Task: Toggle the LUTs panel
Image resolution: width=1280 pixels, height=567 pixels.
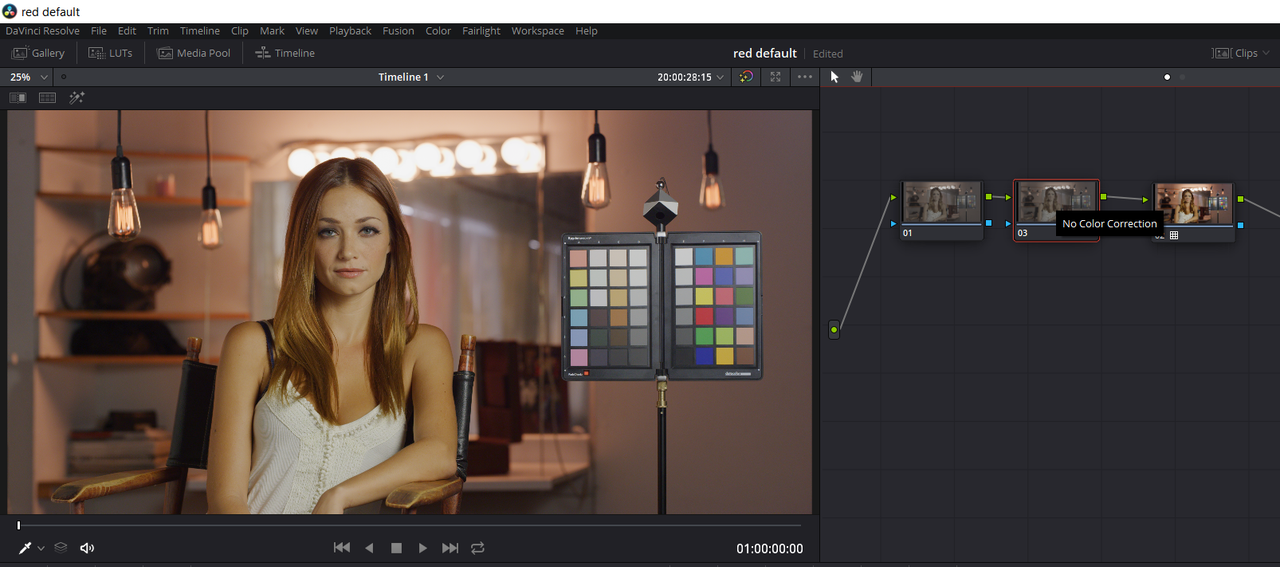Action: 110,53
